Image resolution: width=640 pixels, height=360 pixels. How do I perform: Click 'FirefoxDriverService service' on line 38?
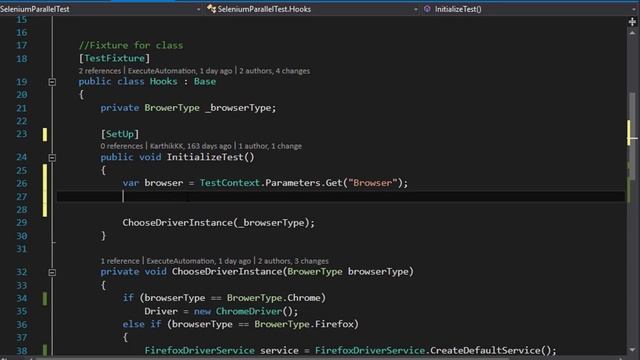[x=222, y=351]
